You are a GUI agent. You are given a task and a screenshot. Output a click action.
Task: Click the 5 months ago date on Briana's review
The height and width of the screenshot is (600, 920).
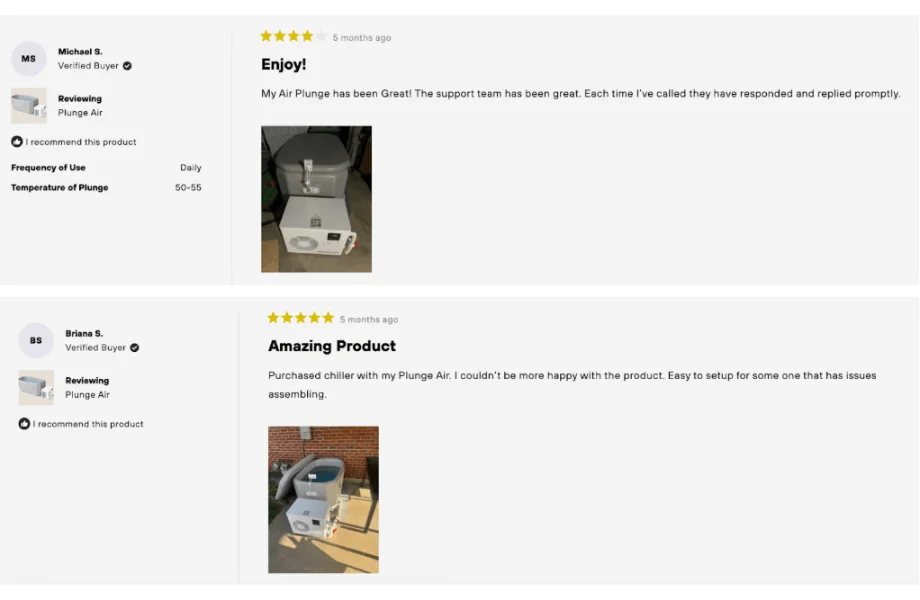click(x=369, y=318)
